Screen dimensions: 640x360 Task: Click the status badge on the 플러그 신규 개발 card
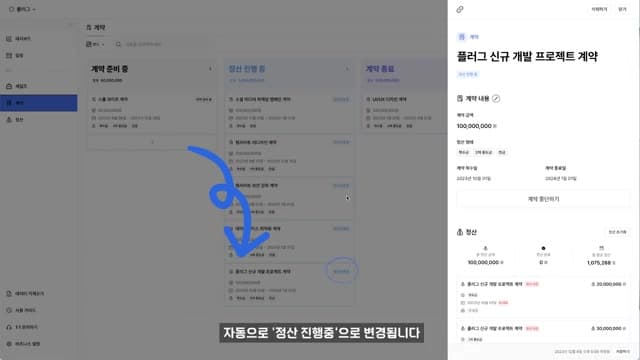click(x=341, y=271)
